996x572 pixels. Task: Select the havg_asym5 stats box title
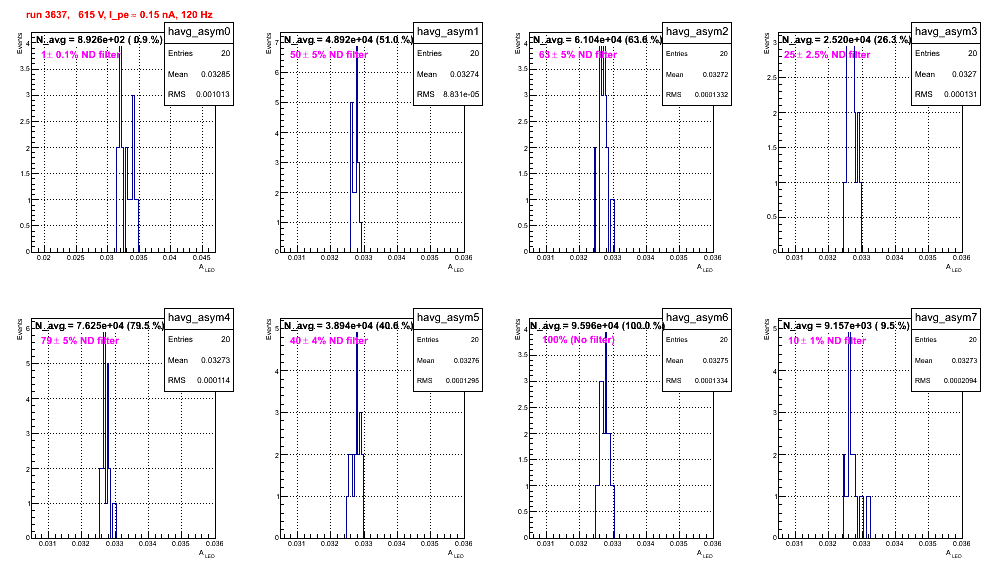[x=448, y=317]
